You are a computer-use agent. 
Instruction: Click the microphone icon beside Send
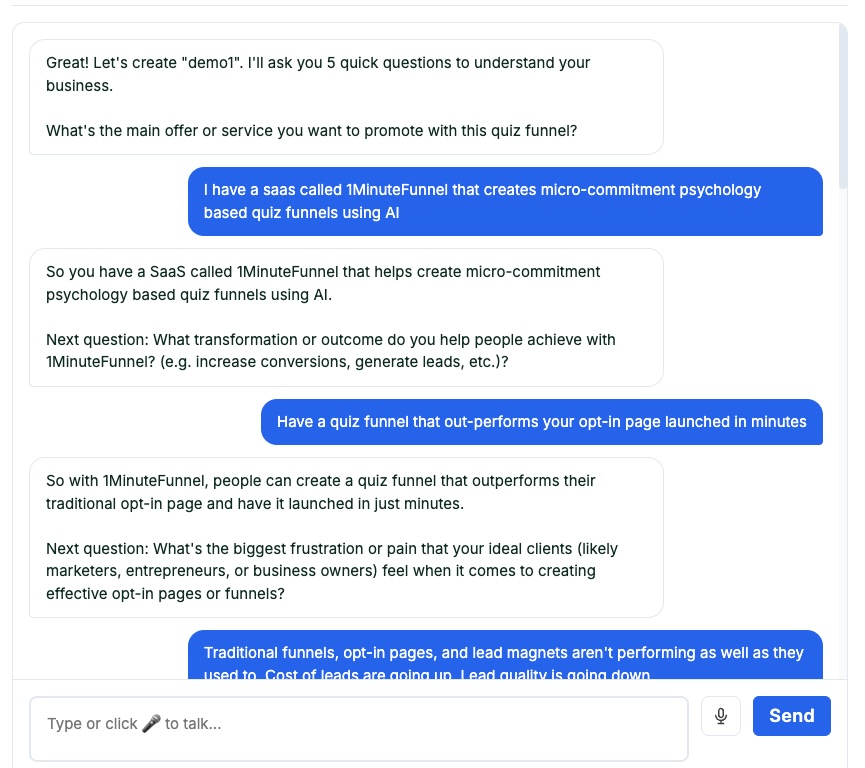[x=721, y=716]
